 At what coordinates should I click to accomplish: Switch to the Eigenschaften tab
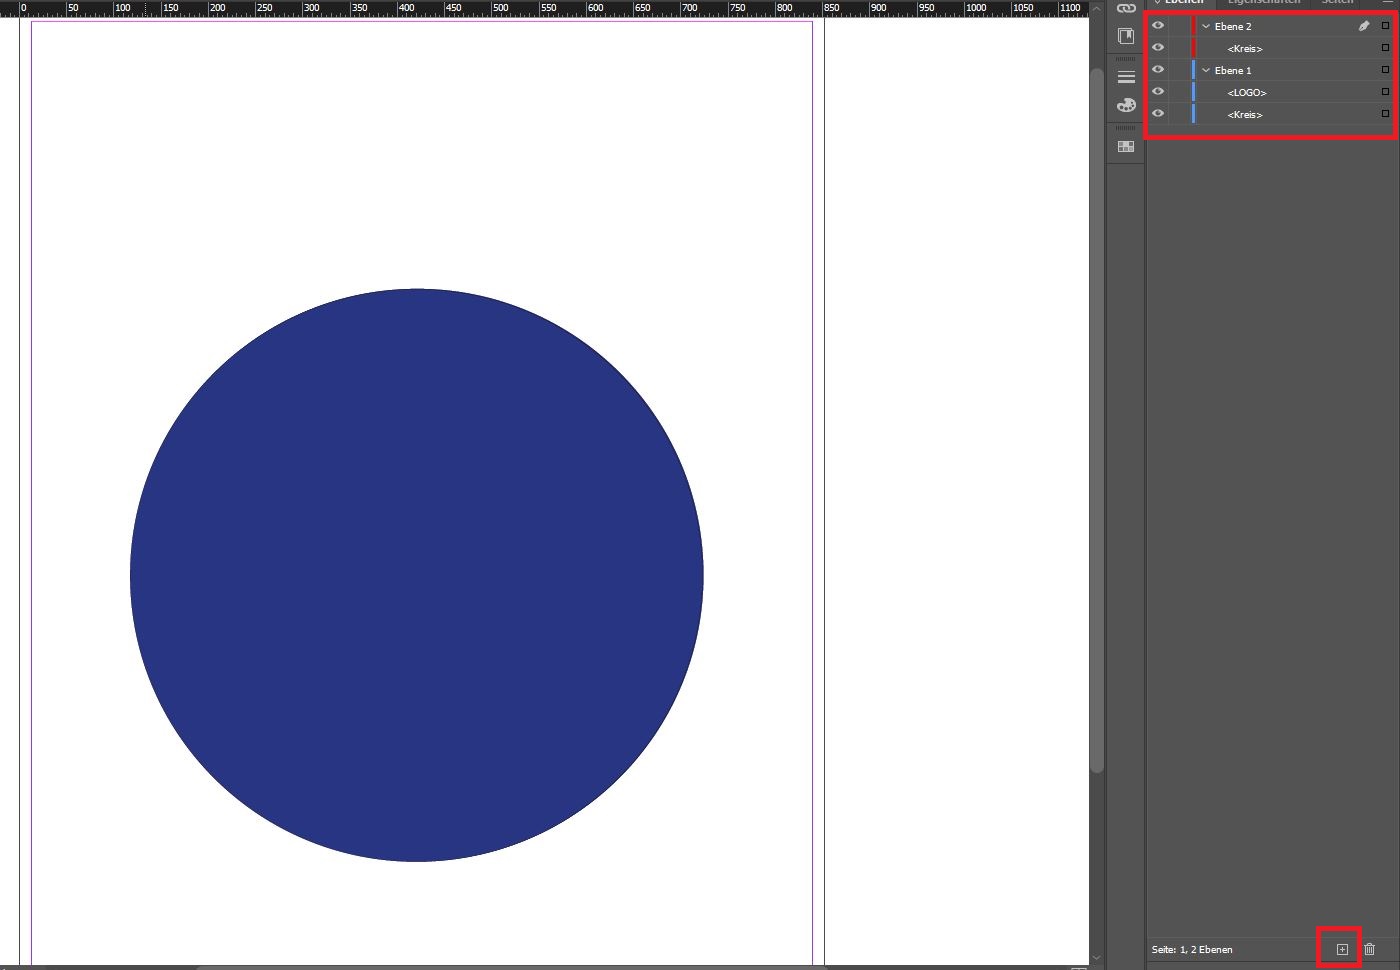pos(1263,3)
